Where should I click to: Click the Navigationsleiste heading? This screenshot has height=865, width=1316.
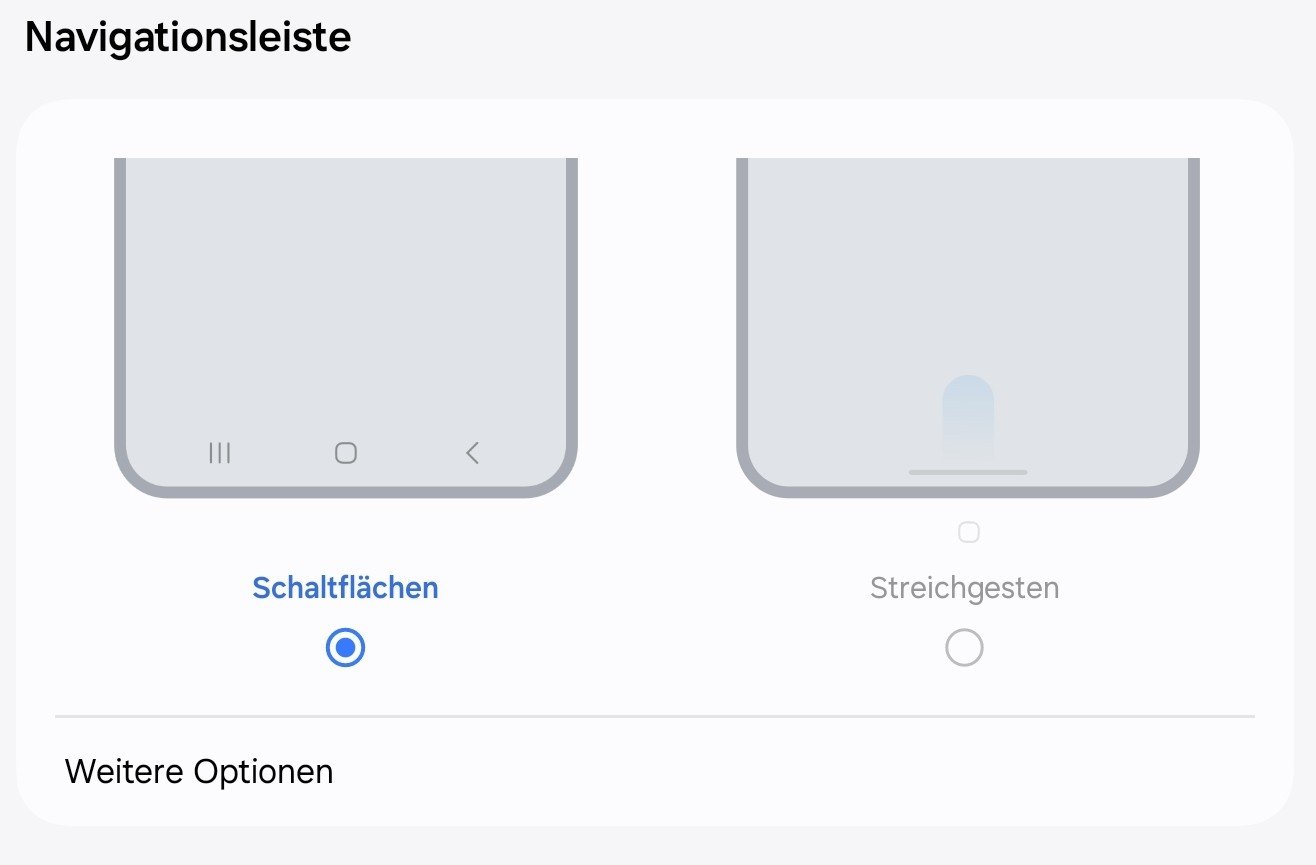188,38
